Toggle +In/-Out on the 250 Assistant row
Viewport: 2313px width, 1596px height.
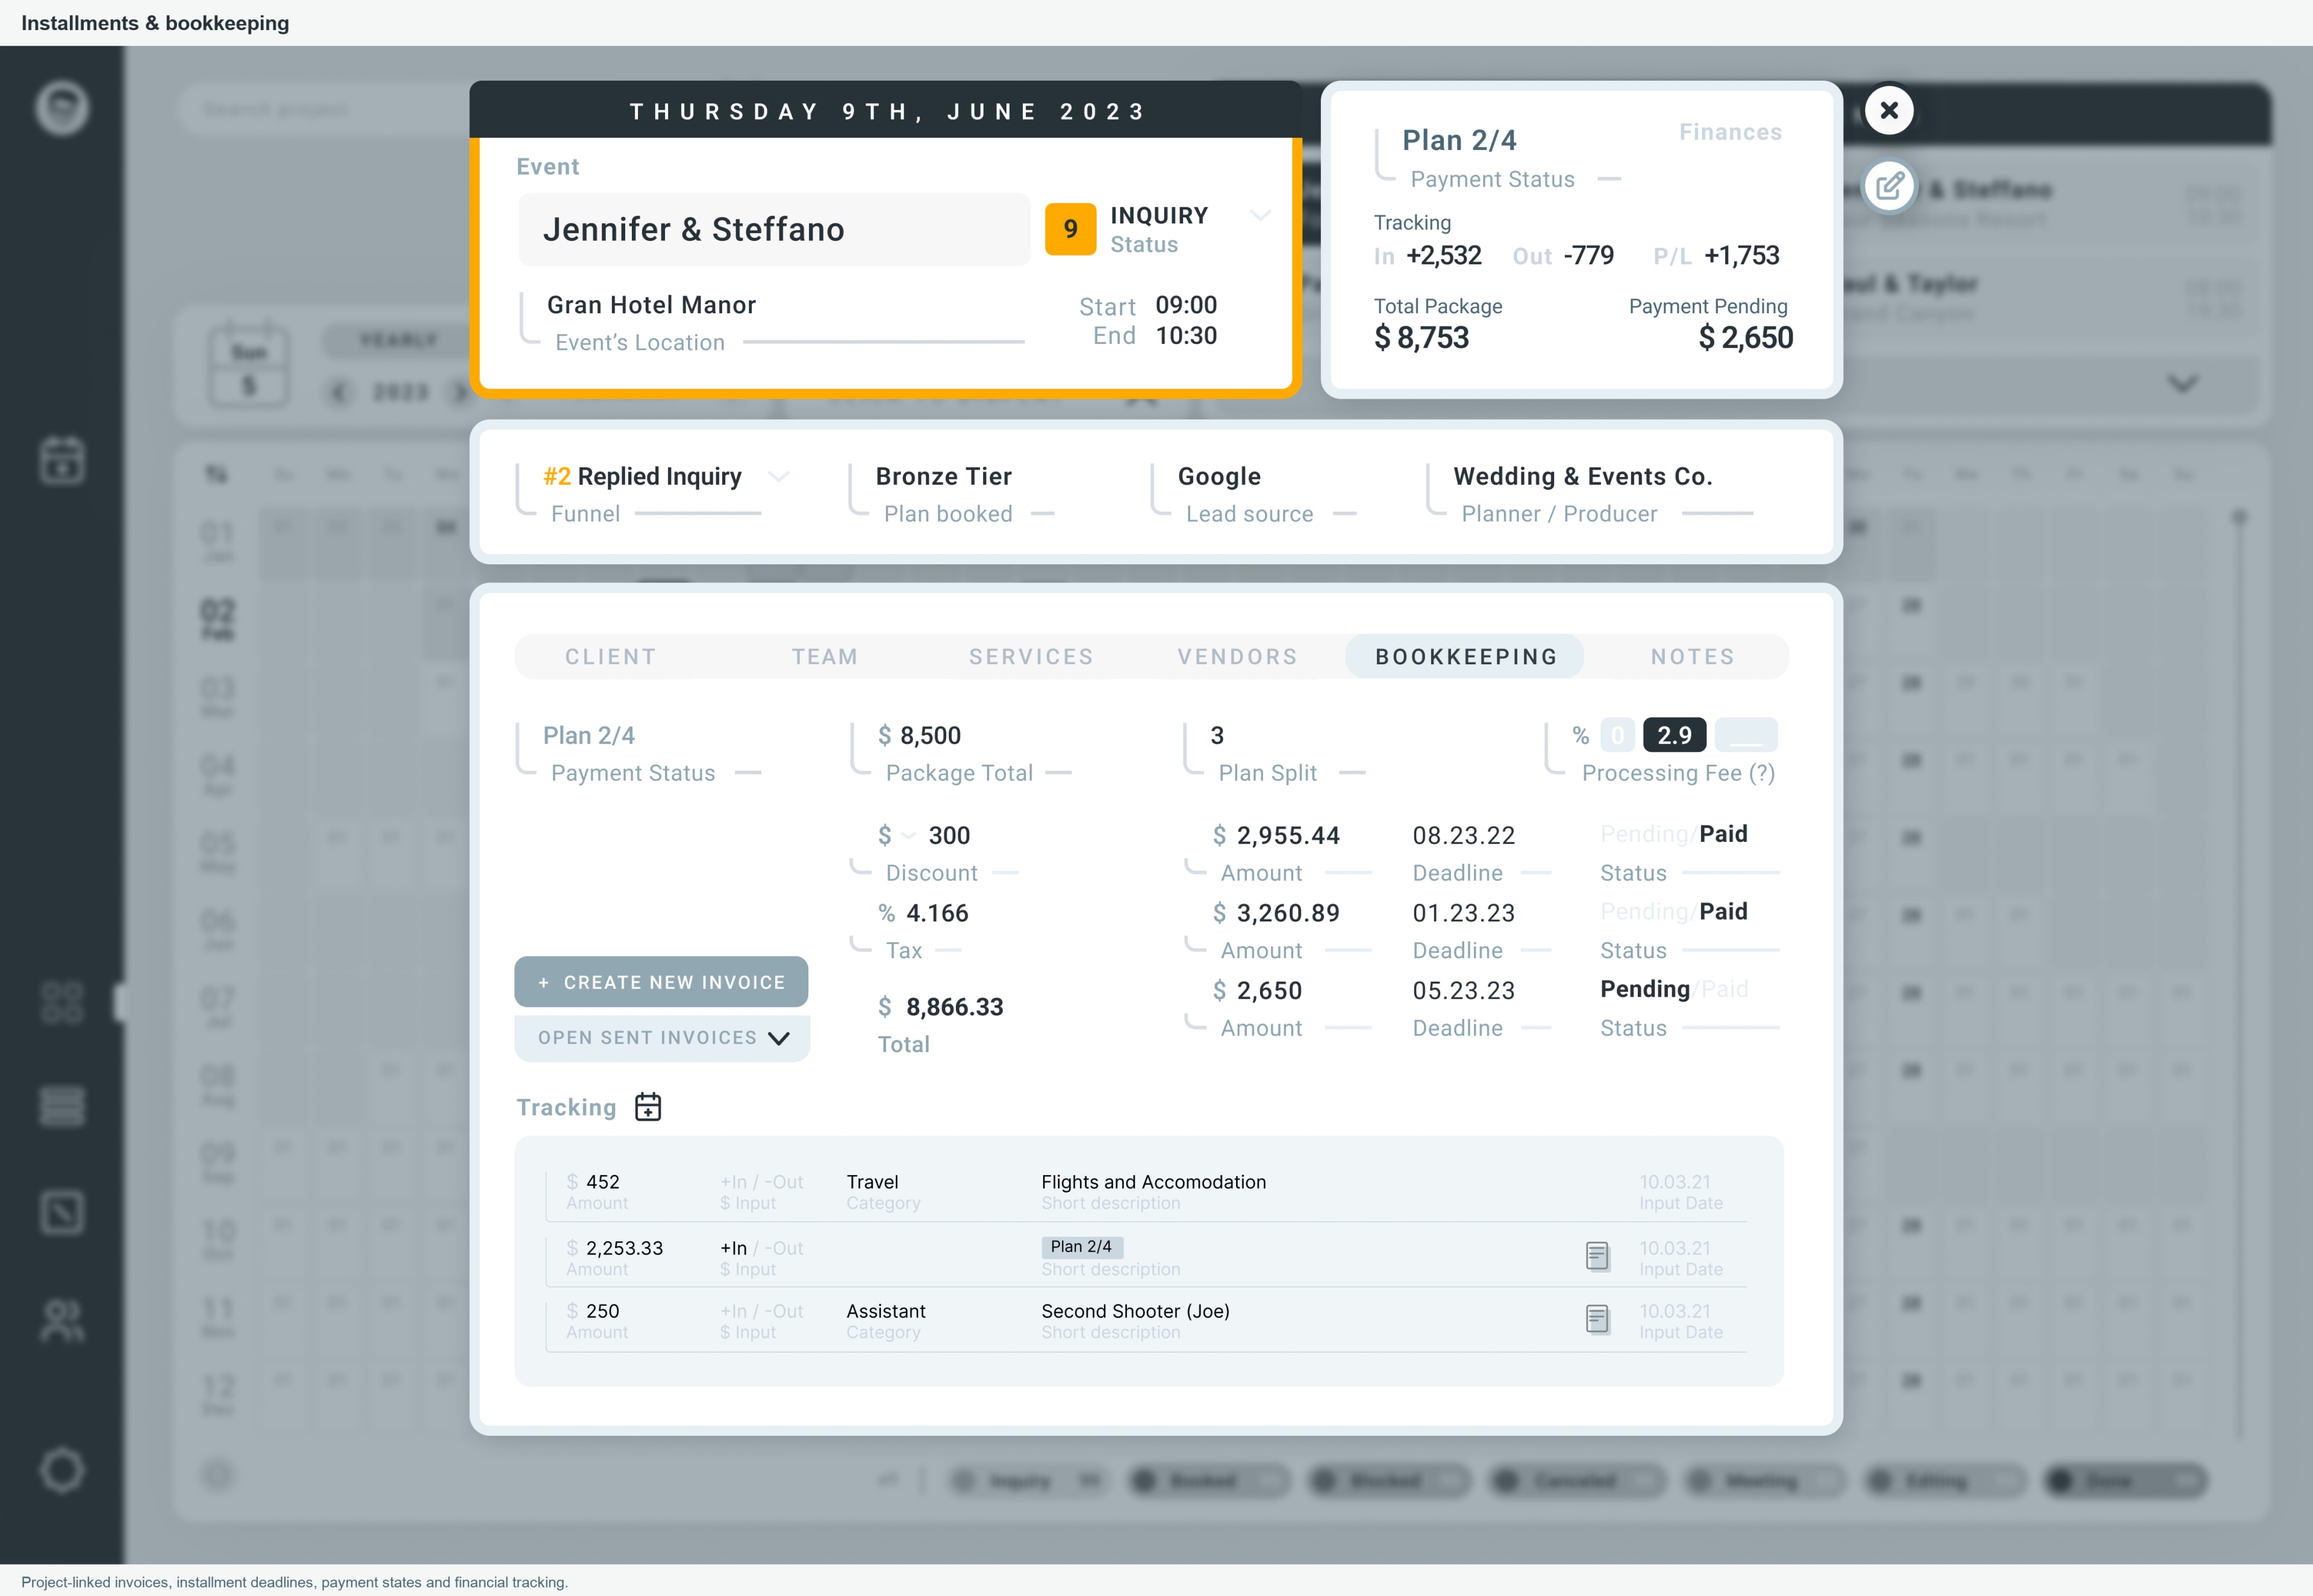tap(761, 1311)
